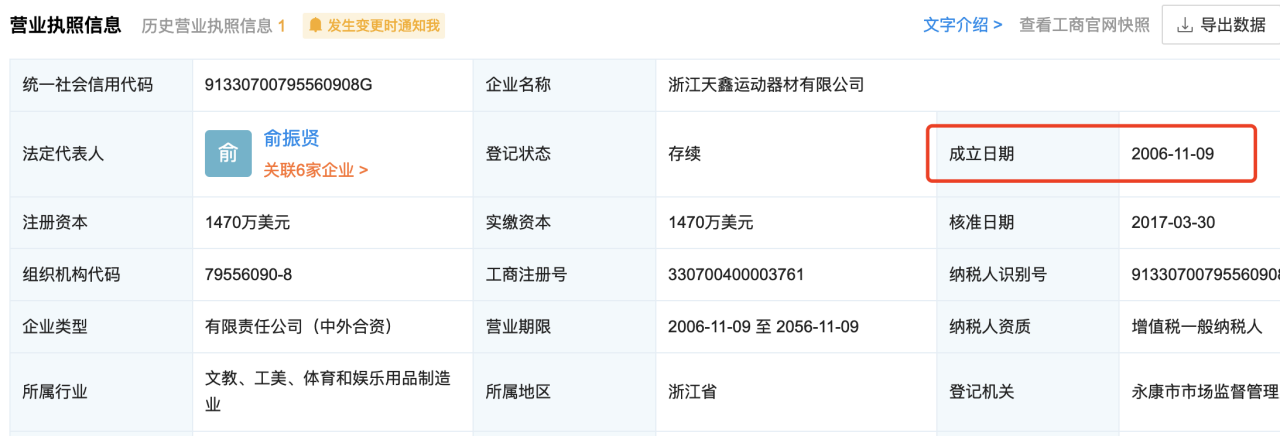
Task: Click the 所属地区 value 浙江省
Action: click(x=692, y=392)
